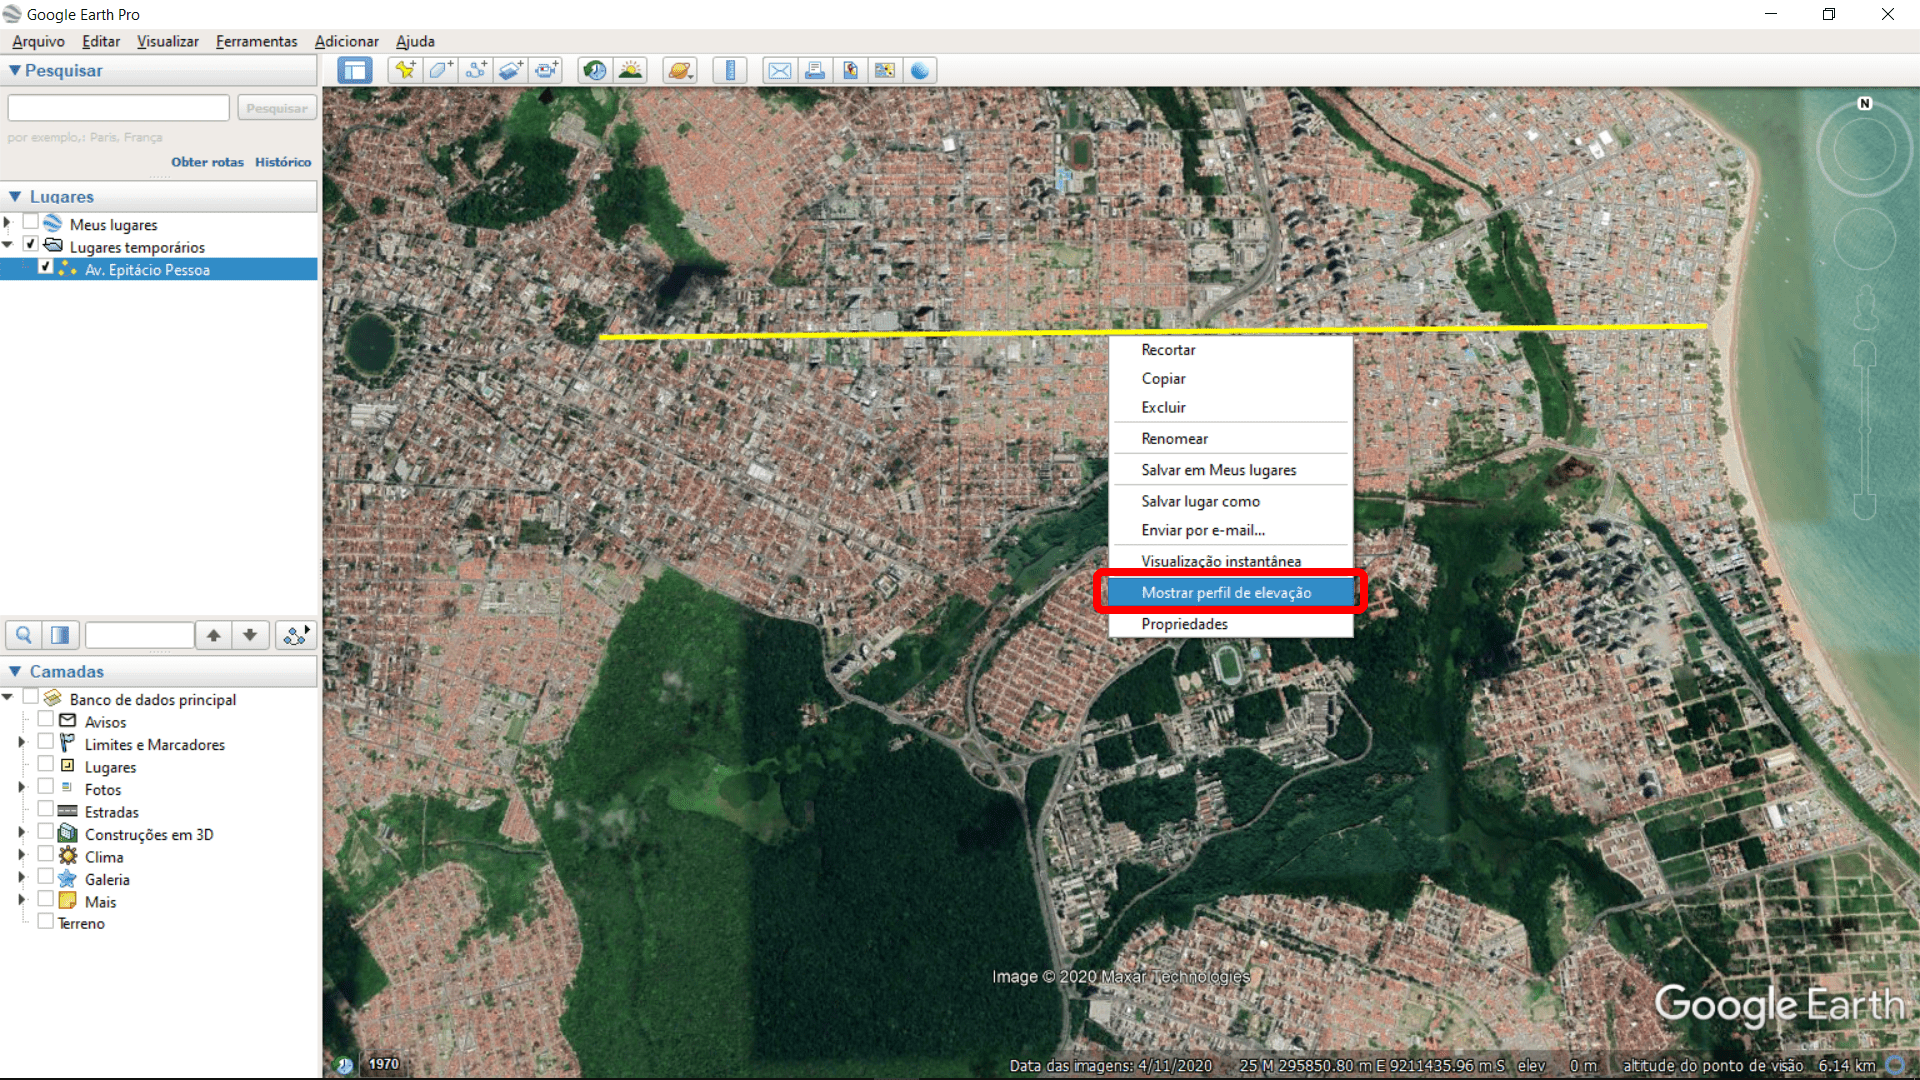Uncheck the Av. Epitácio Pessoa path
The height and width of the screenshot is (1080, 1920).
pos(46,267)
